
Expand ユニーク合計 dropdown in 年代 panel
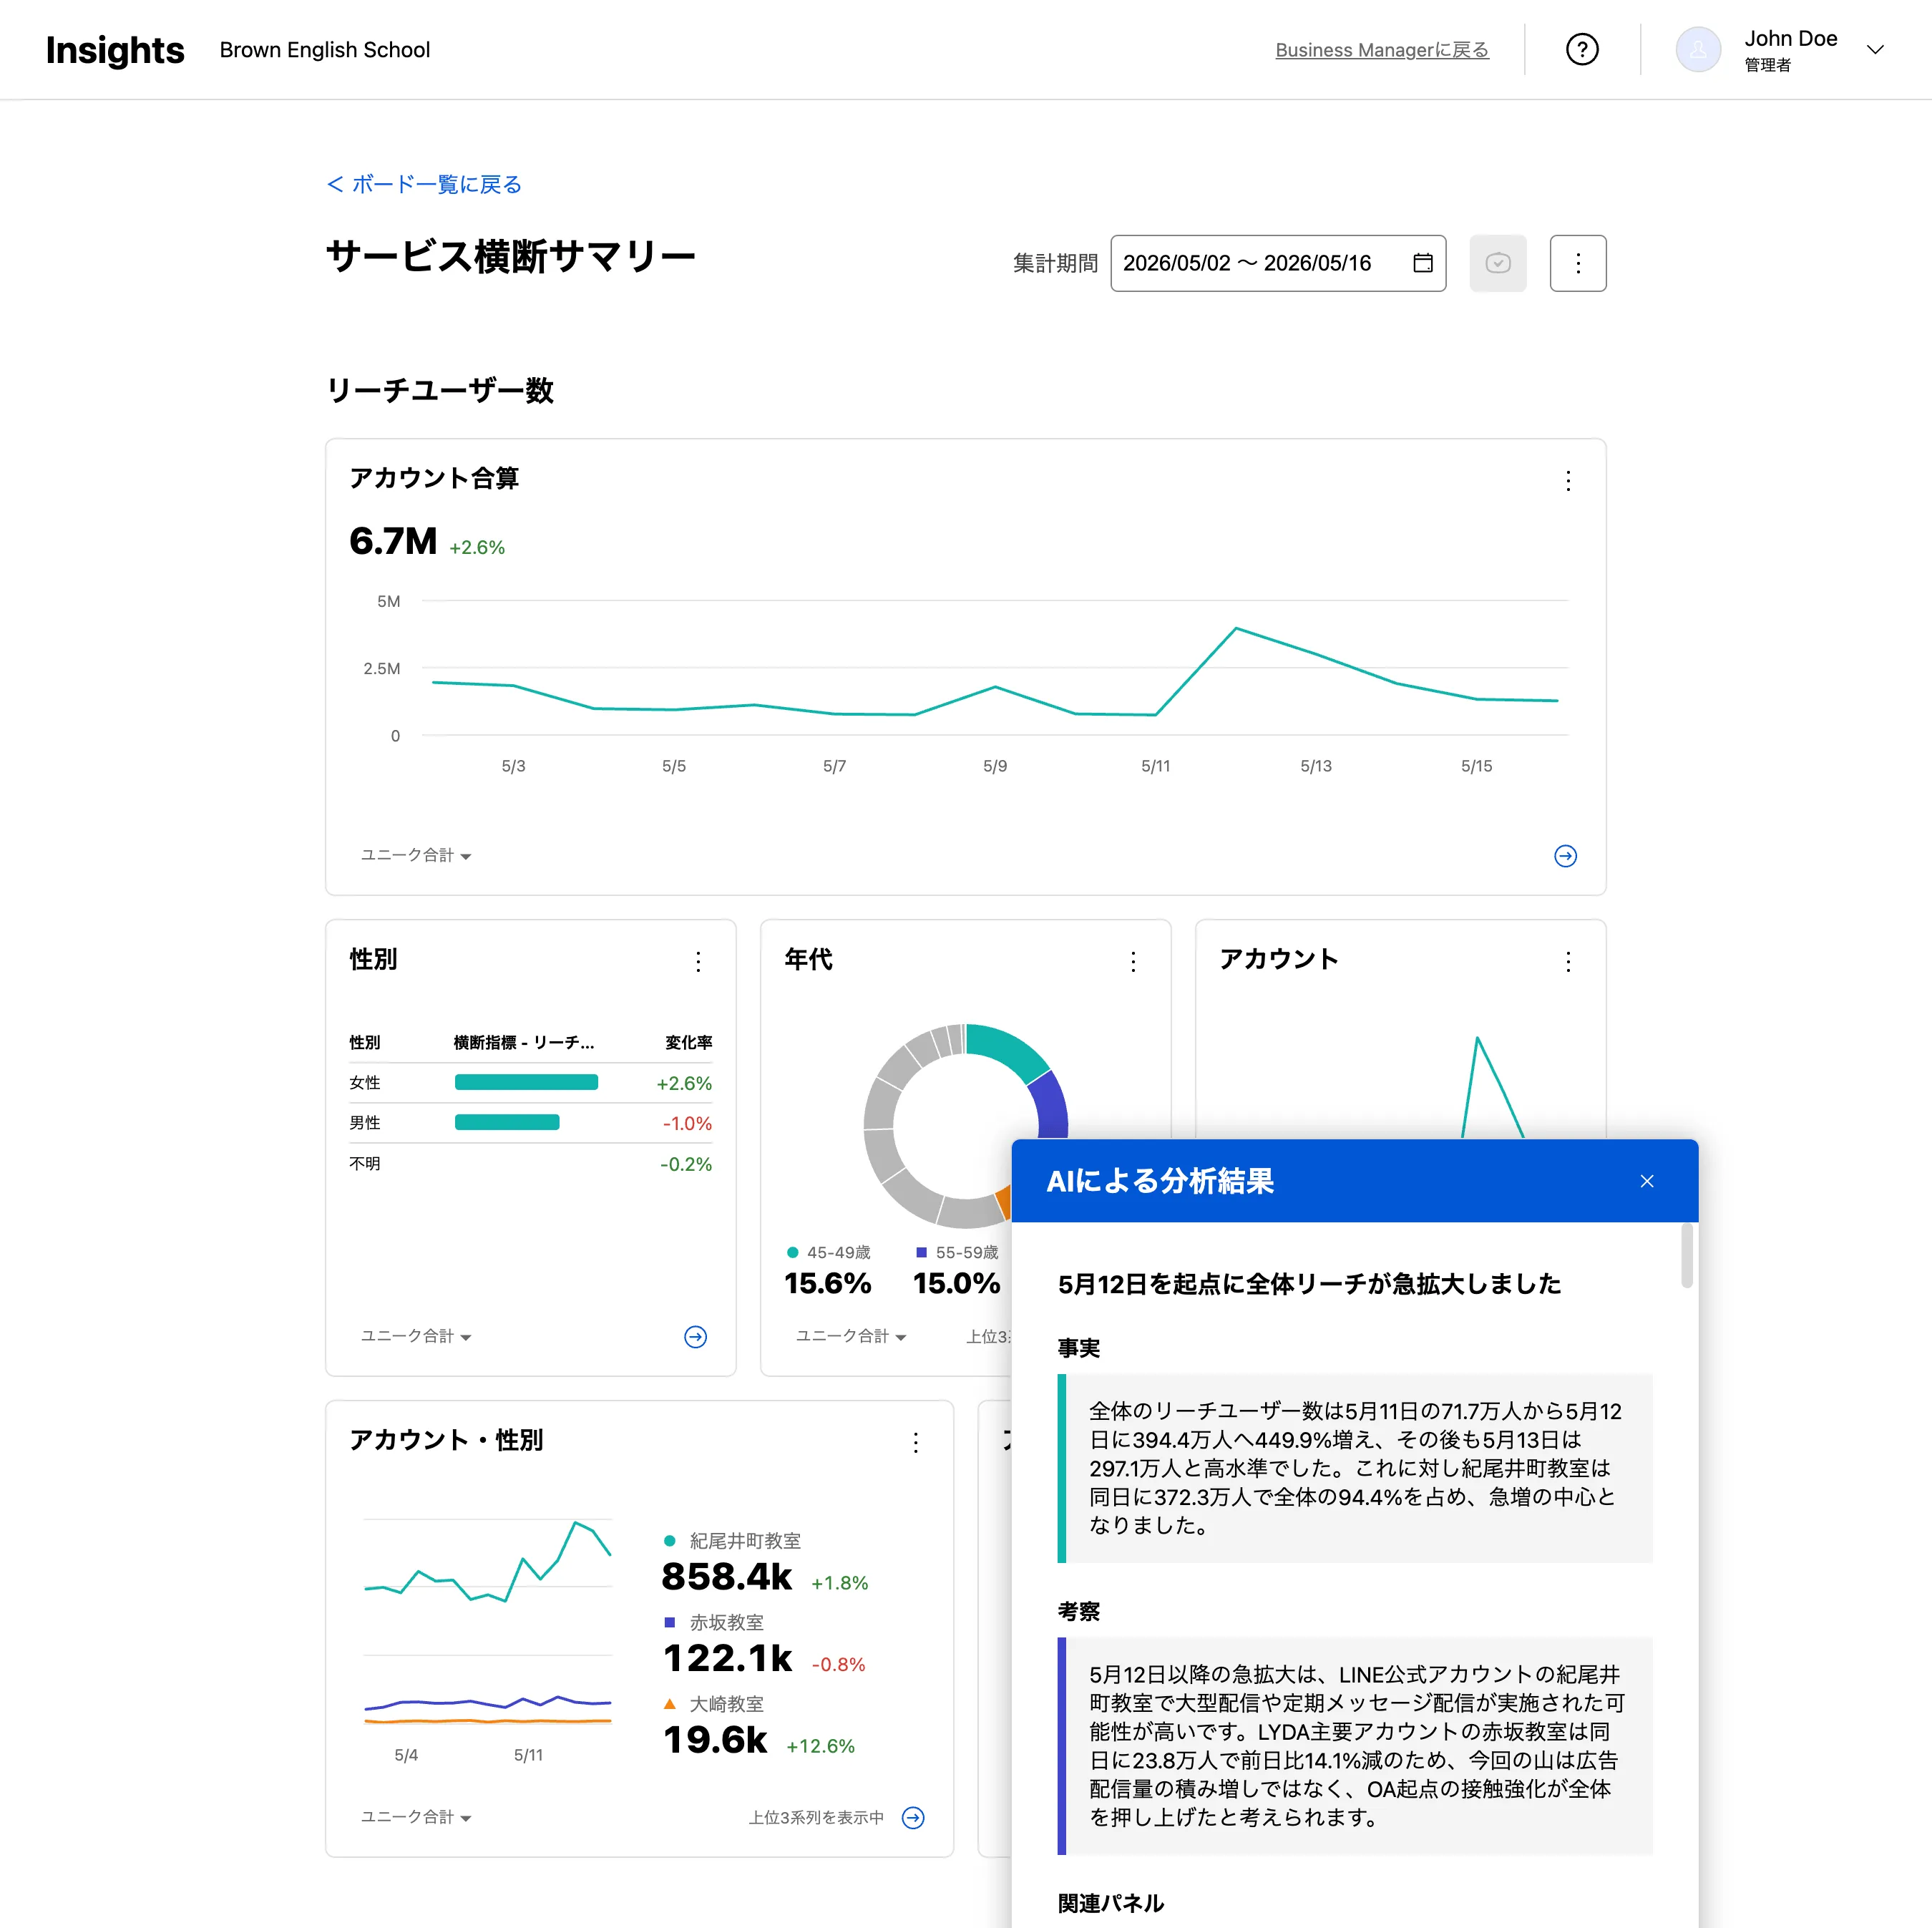pos(850,1336)
